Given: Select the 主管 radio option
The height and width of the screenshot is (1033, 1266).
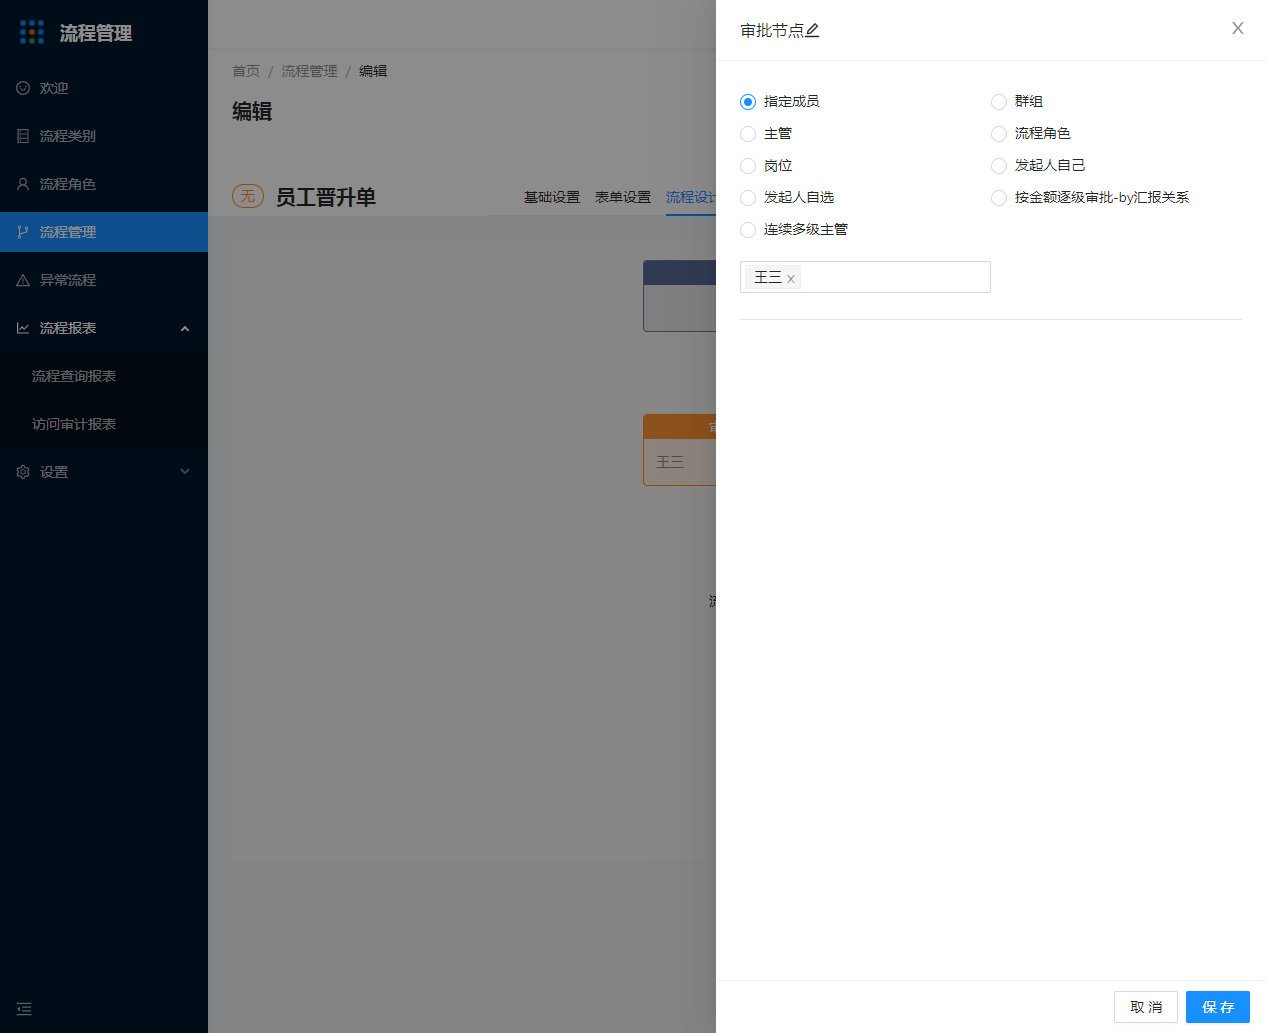Looking at the screenshot, I should 748,134.
